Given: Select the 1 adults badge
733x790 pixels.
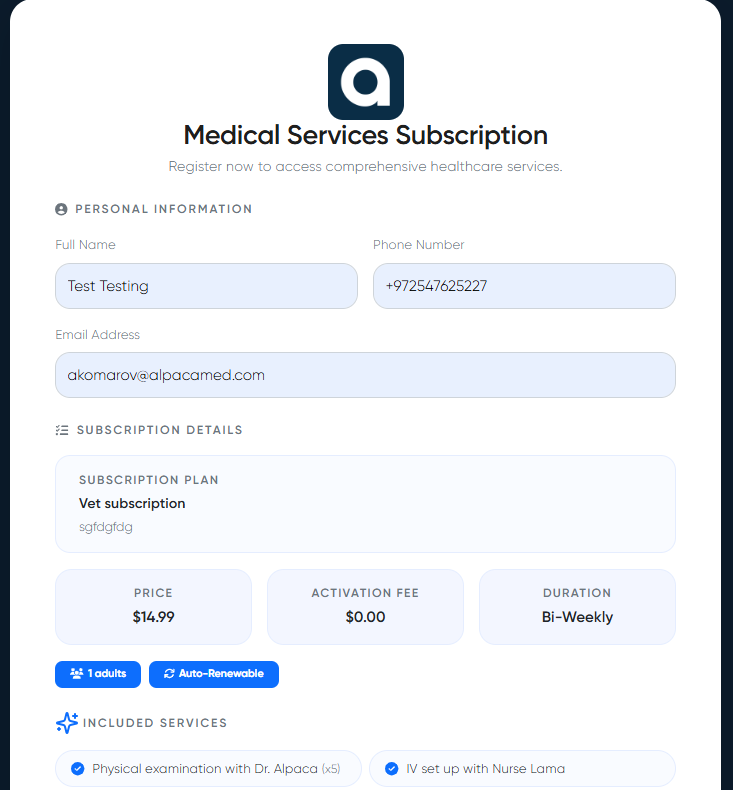Looking at the screenshot, I should [99, 674].
